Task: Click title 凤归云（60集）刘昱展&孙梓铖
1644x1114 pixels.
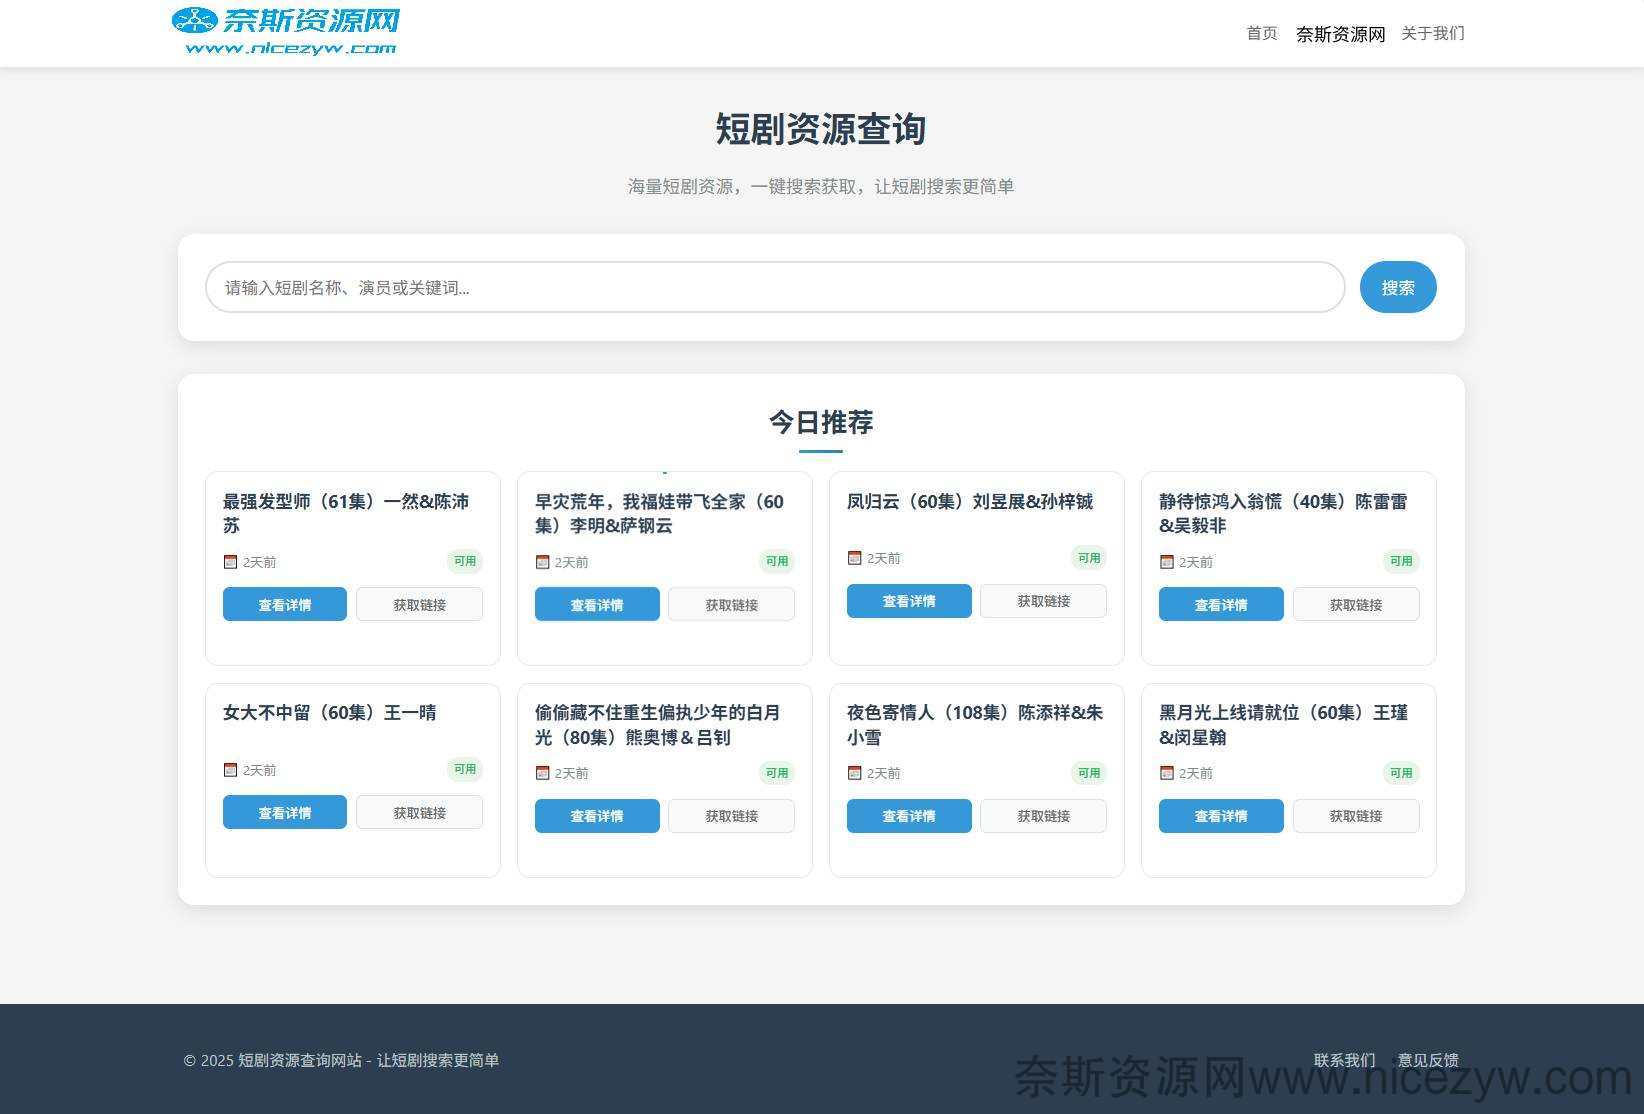Action: click(970, 501)
